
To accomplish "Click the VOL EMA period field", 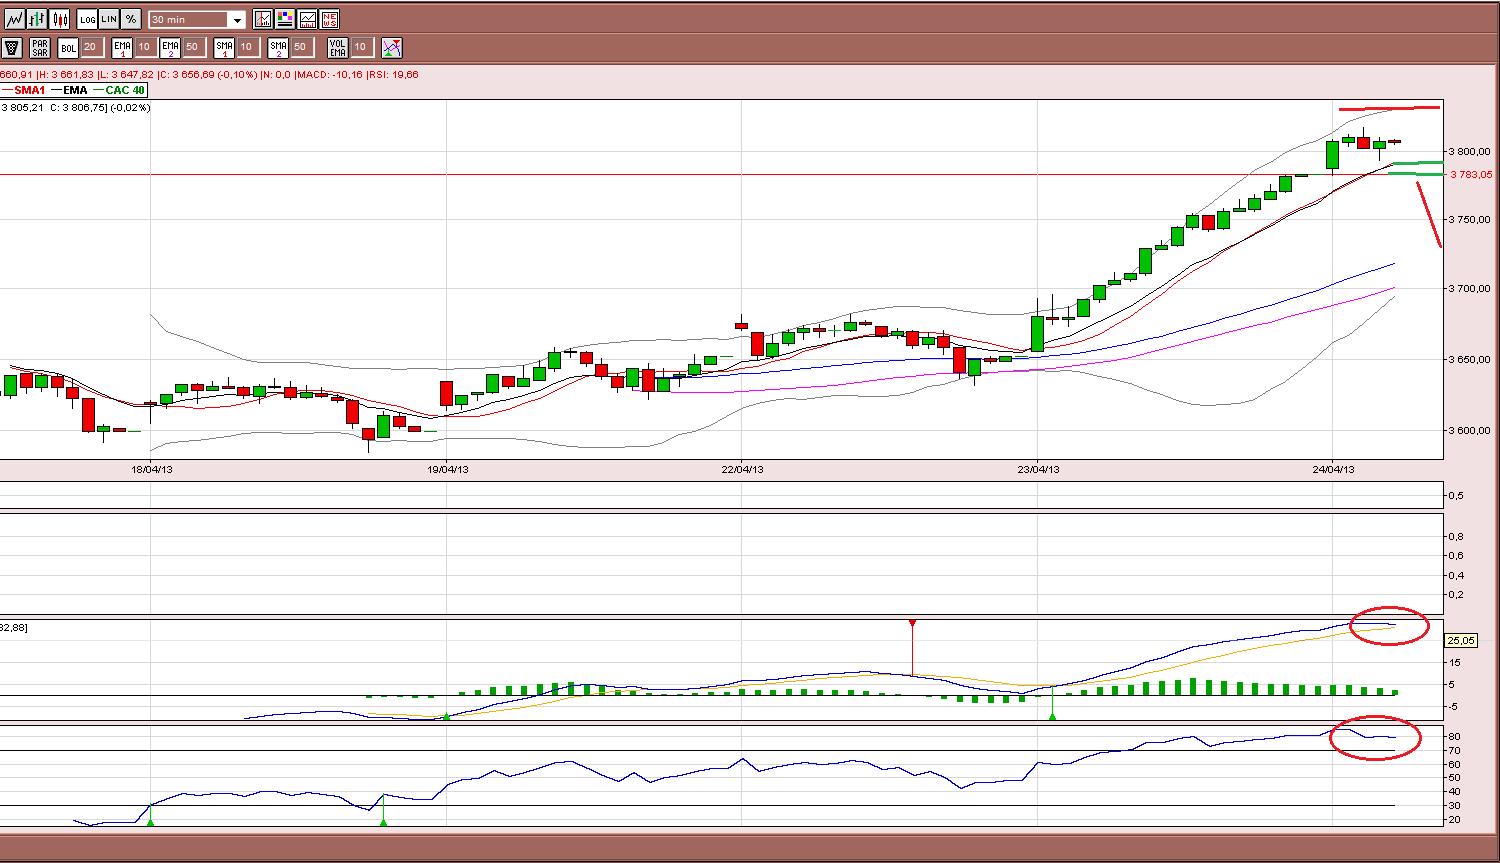I will pos(361,47).
